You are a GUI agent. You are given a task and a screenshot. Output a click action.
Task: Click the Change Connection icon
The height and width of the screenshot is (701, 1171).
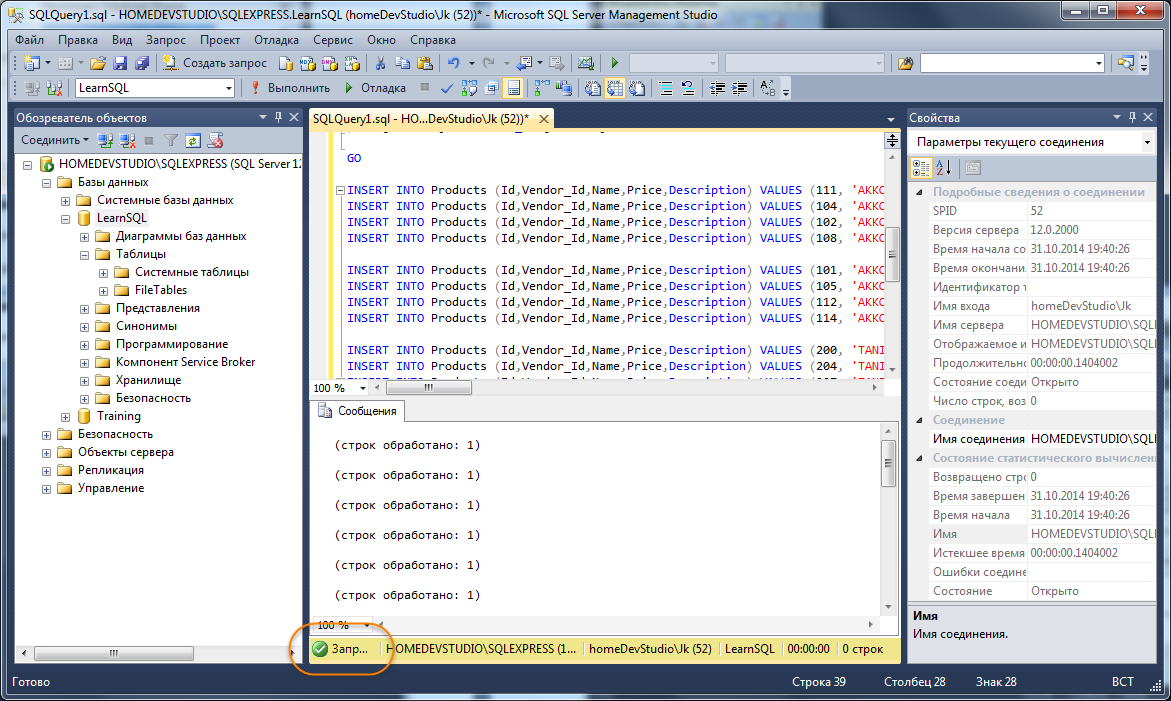(x=54, y=88)
